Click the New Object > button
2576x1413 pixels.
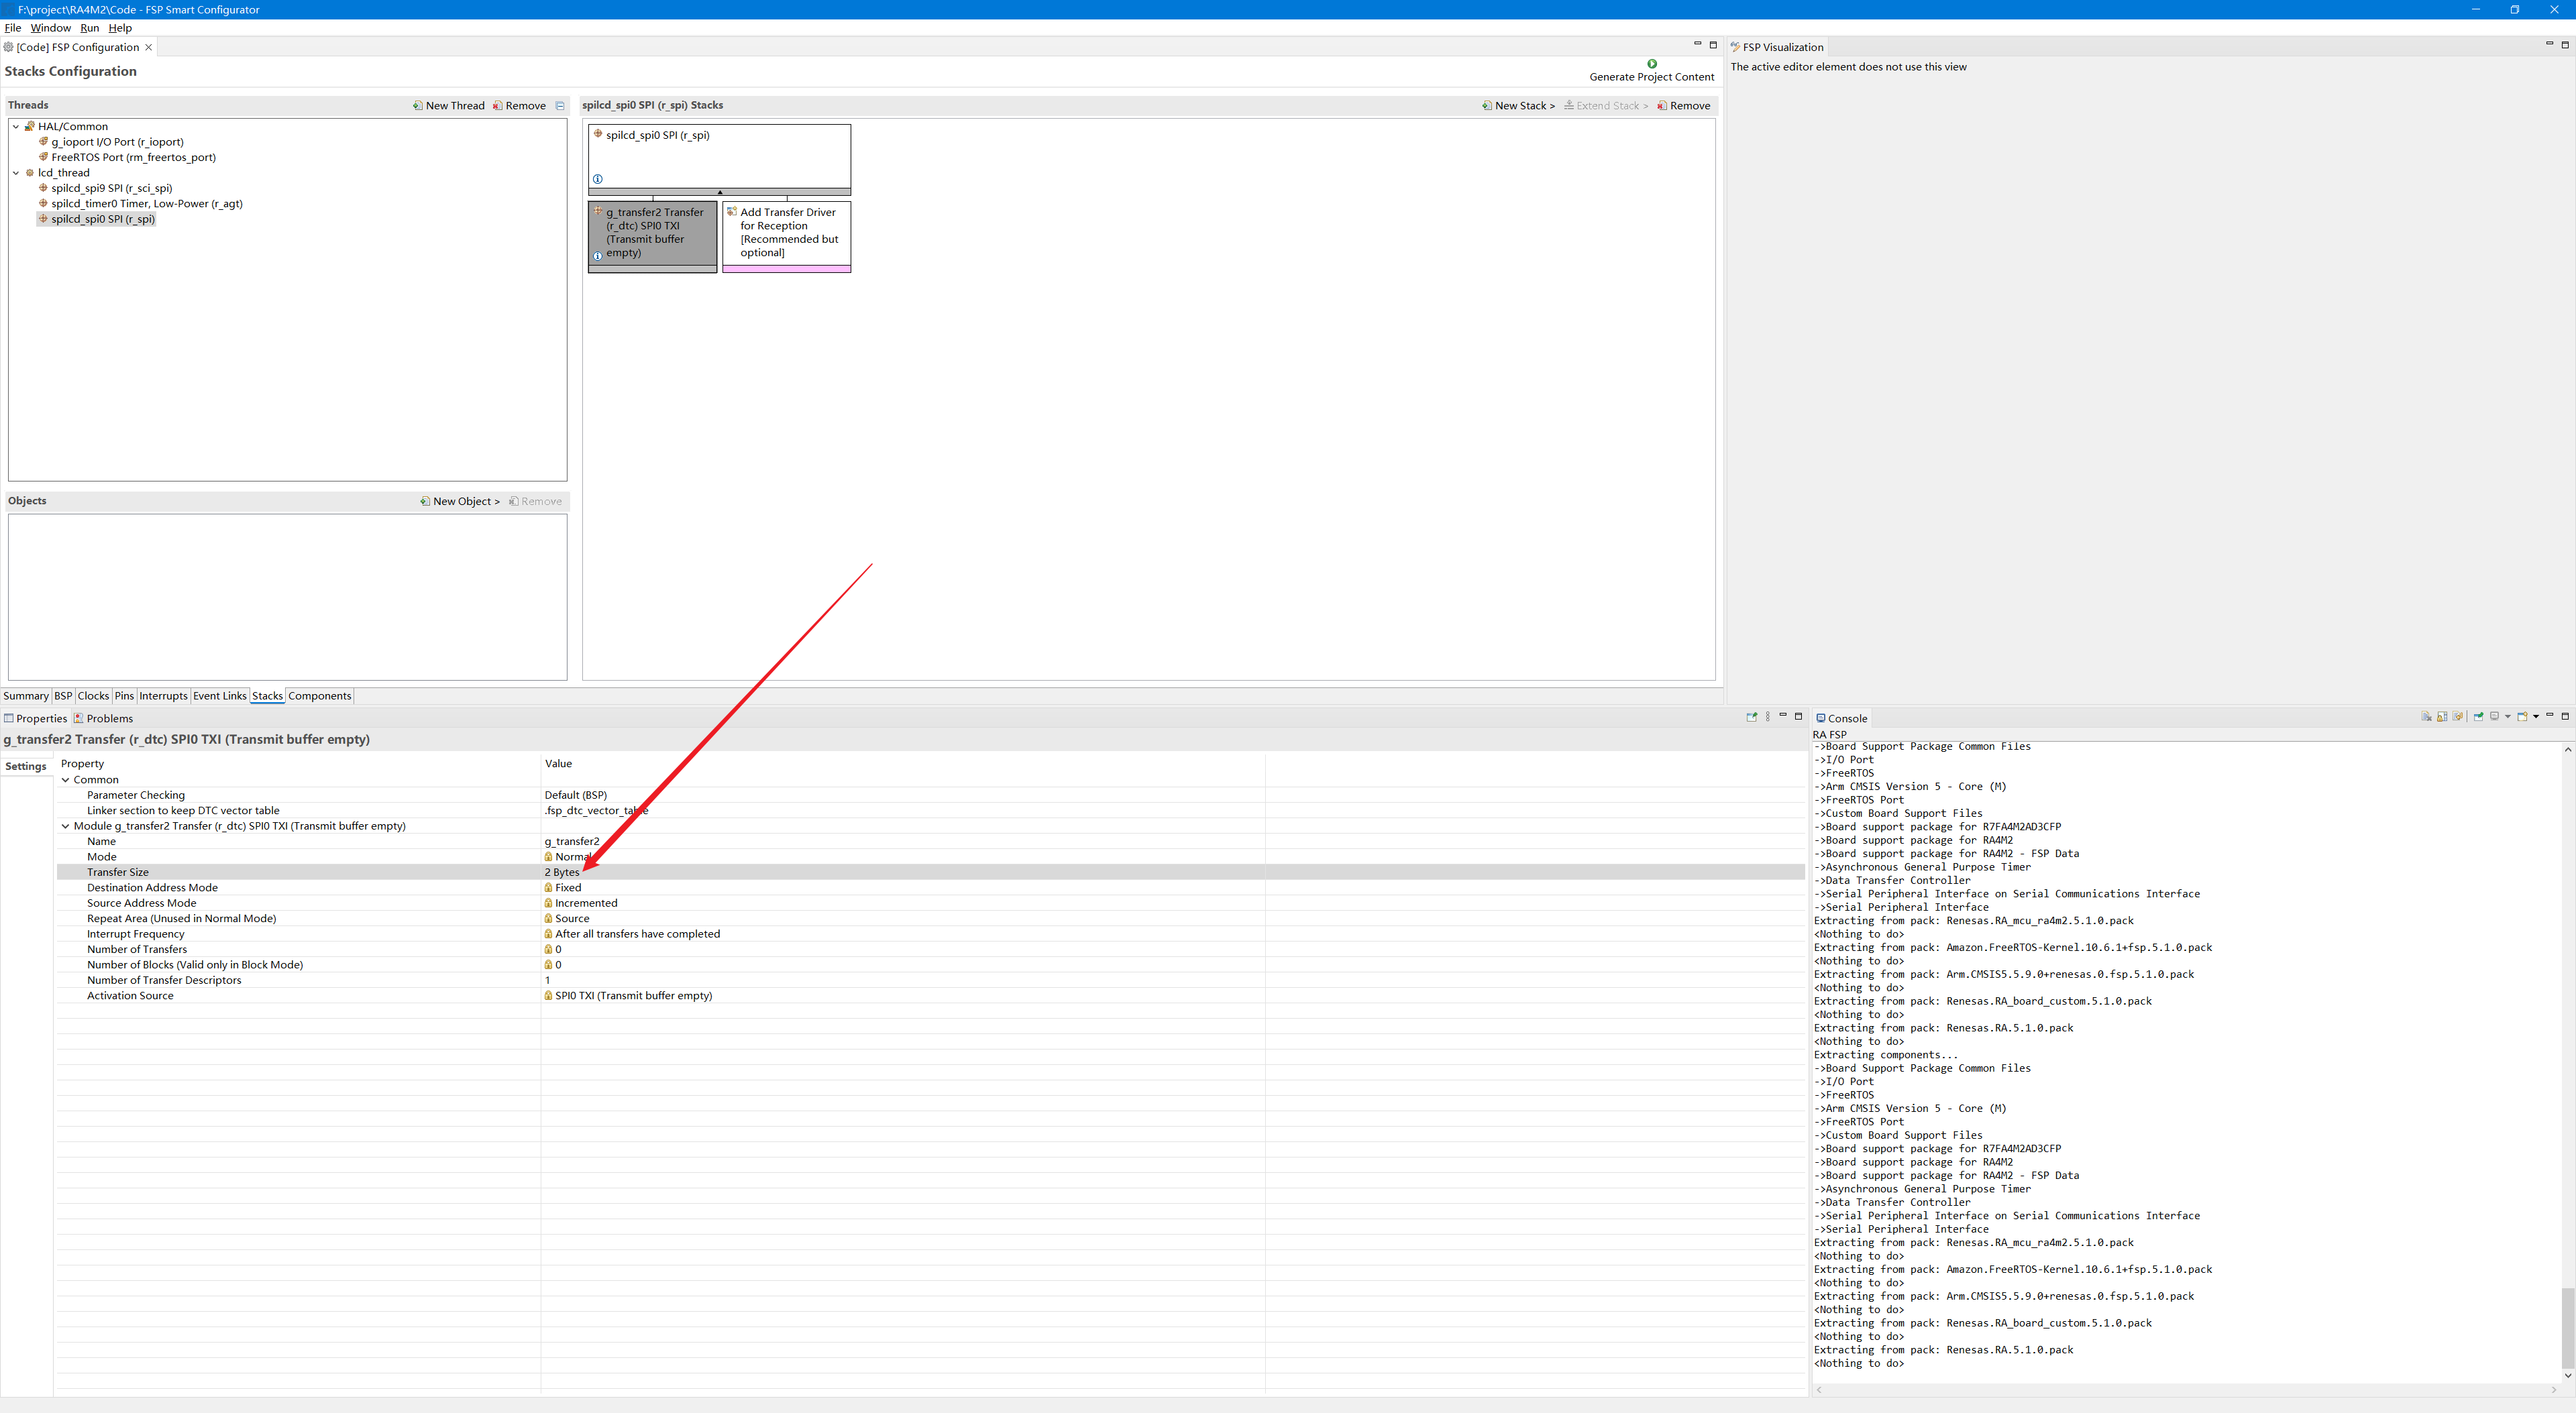[x=460, y=501]
